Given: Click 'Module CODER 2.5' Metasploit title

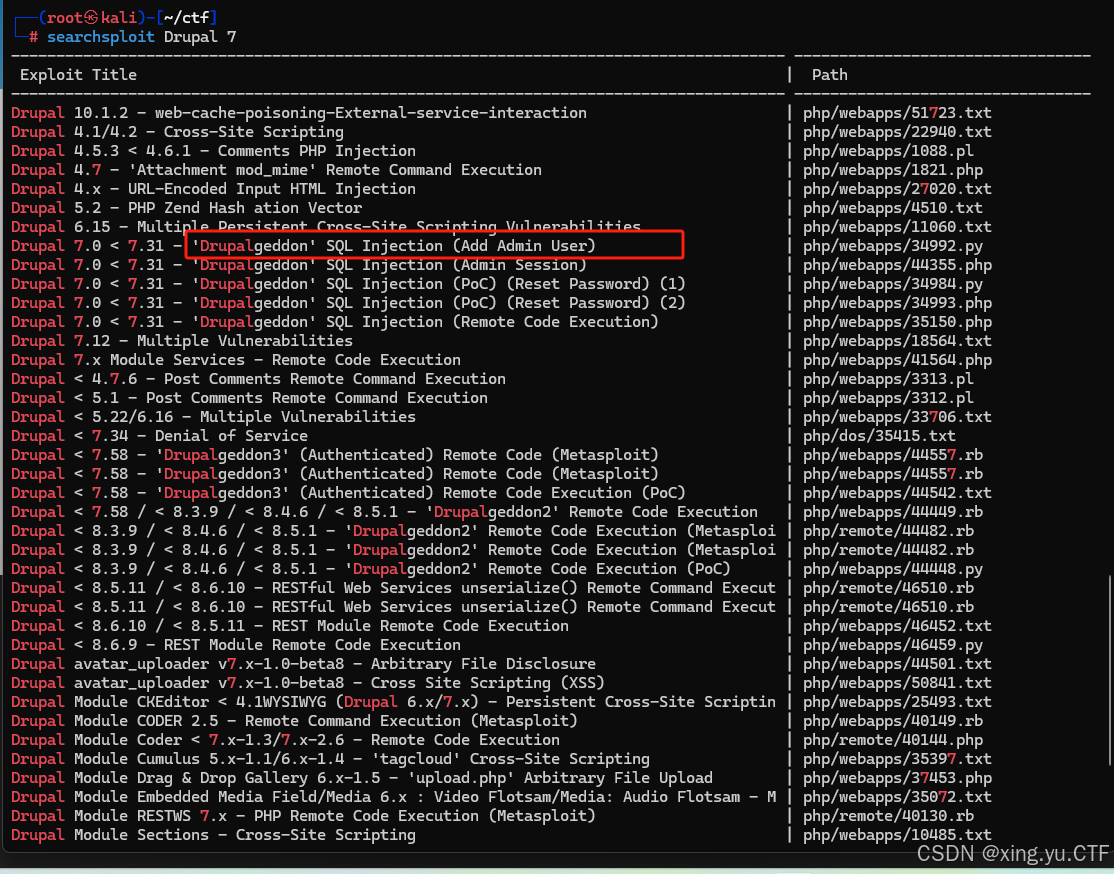Looking at the screenshot, I should click(294, 721).
